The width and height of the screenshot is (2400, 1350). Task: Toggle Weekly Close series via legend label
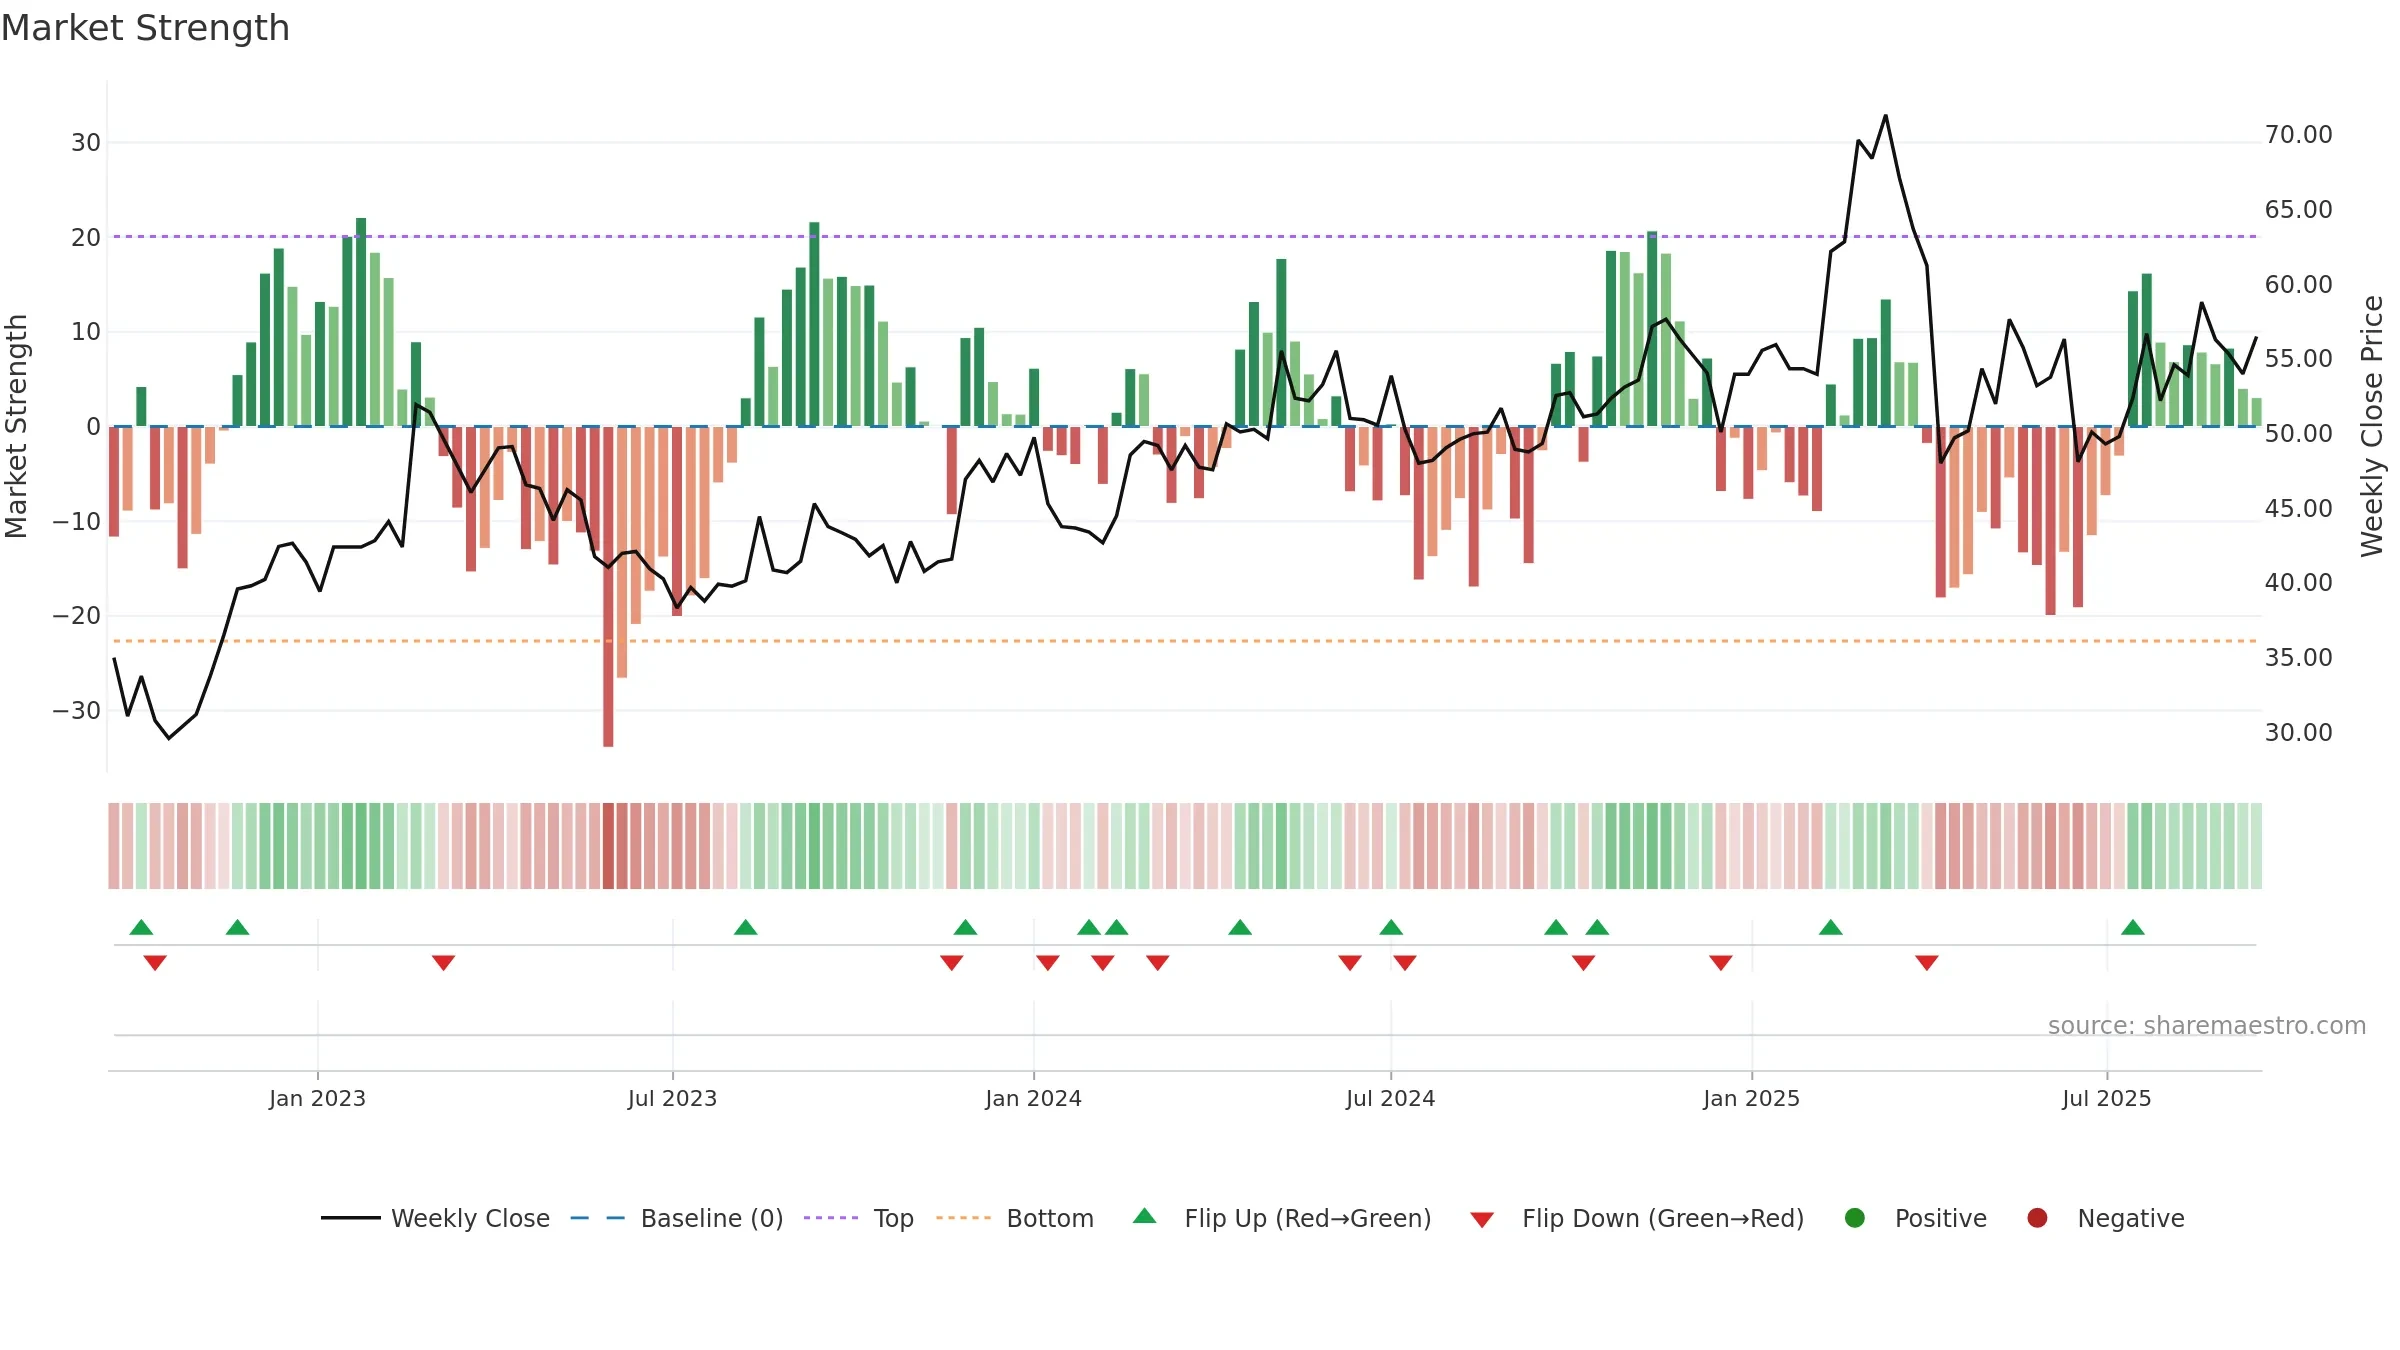(470, 1218)
